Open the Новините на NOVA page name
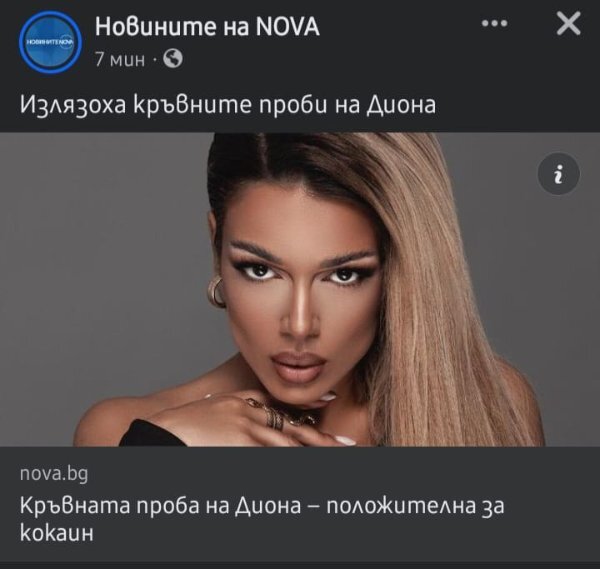Image resolution: width=600 pixels, height=569 pixels. [x=207, y=27]
